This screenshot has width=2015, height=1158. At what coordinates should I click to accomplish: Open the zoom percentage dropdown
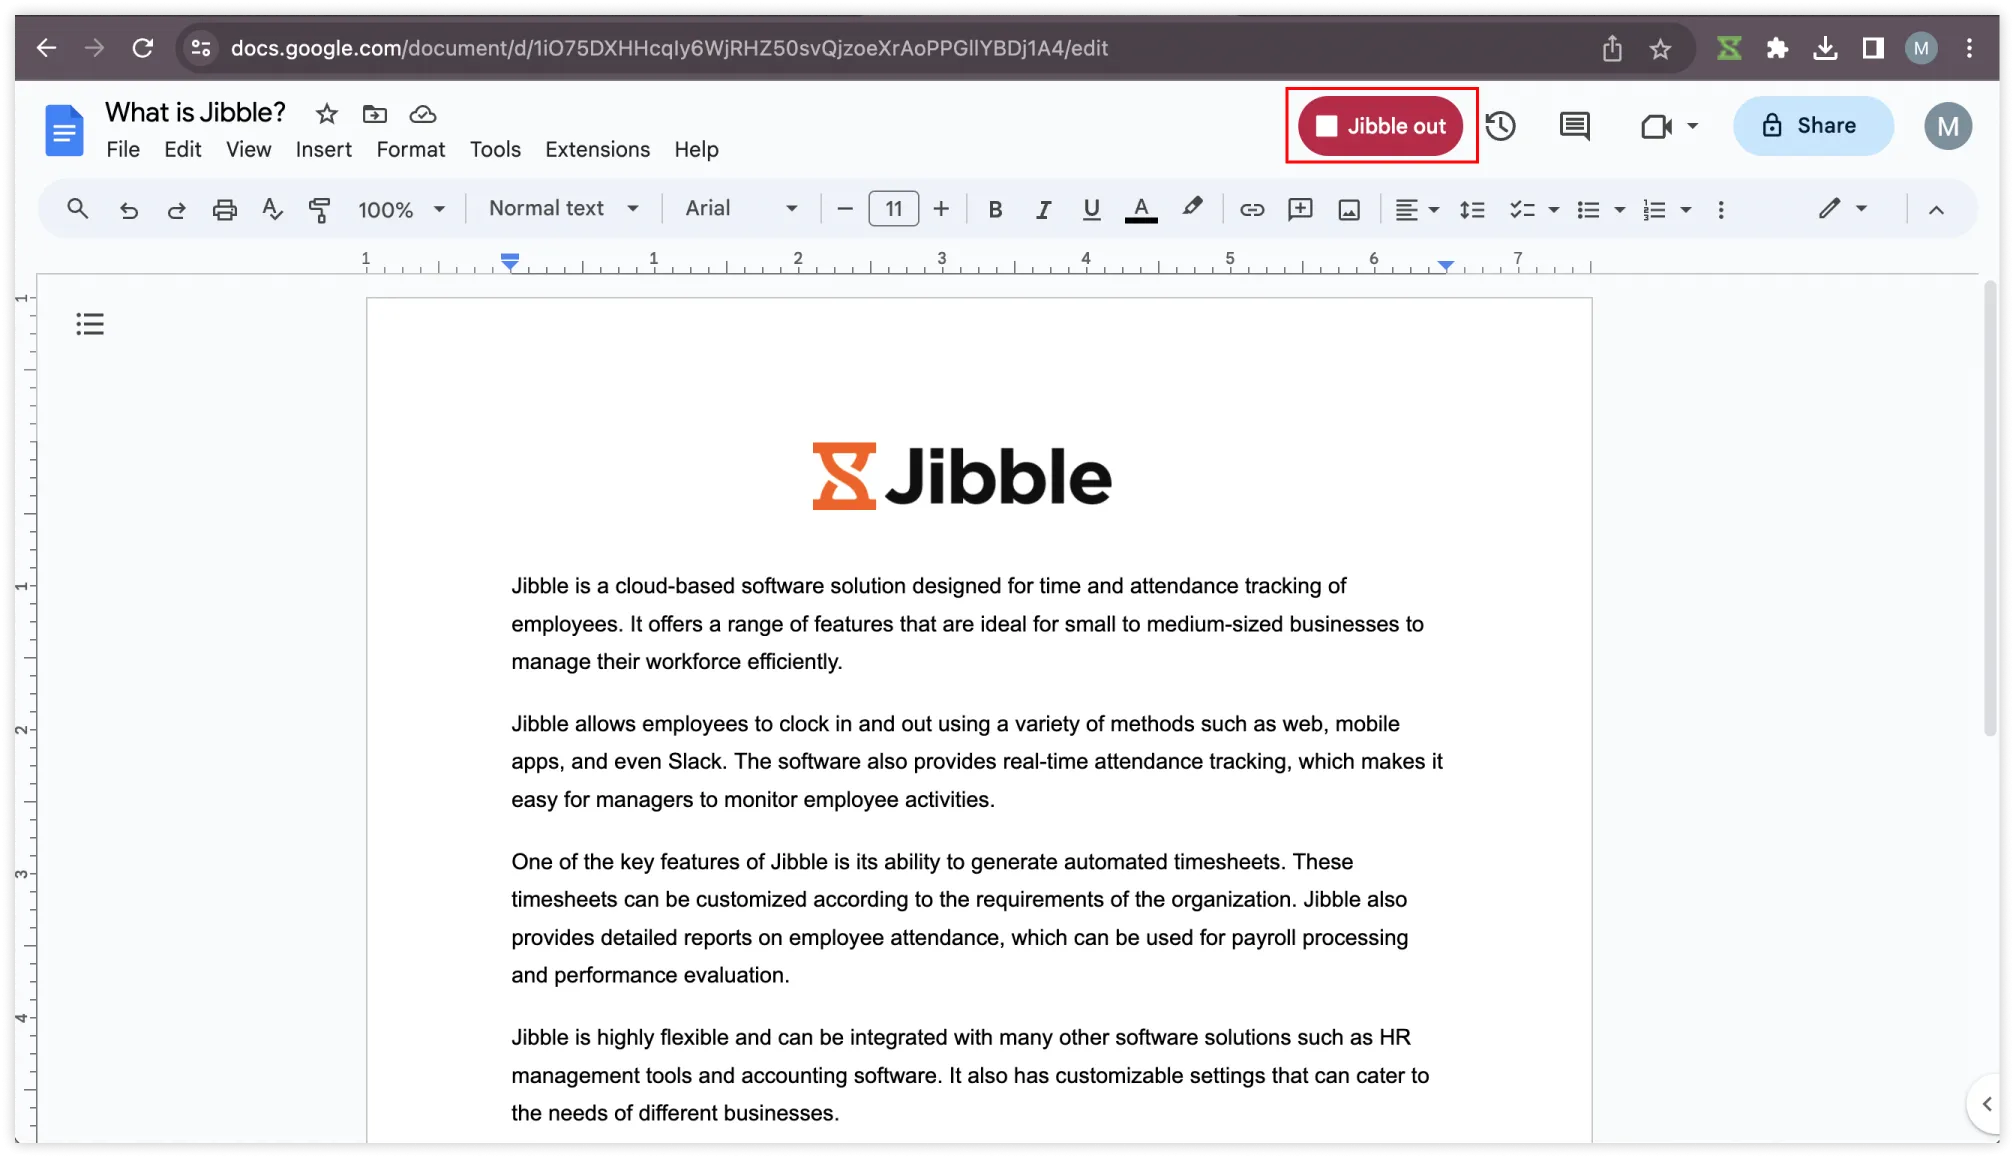click(400, 209)
